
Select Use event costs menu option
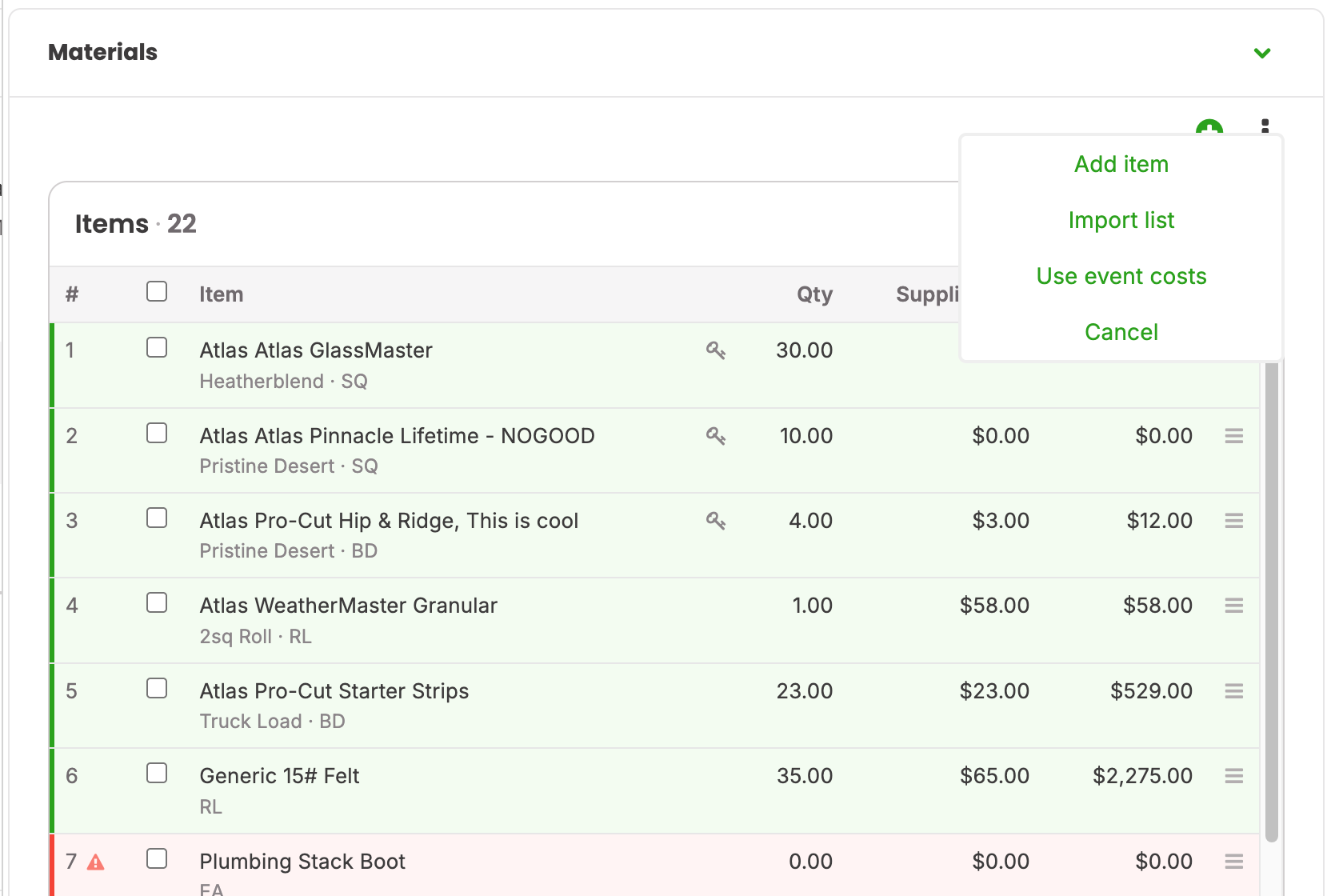1121,276
